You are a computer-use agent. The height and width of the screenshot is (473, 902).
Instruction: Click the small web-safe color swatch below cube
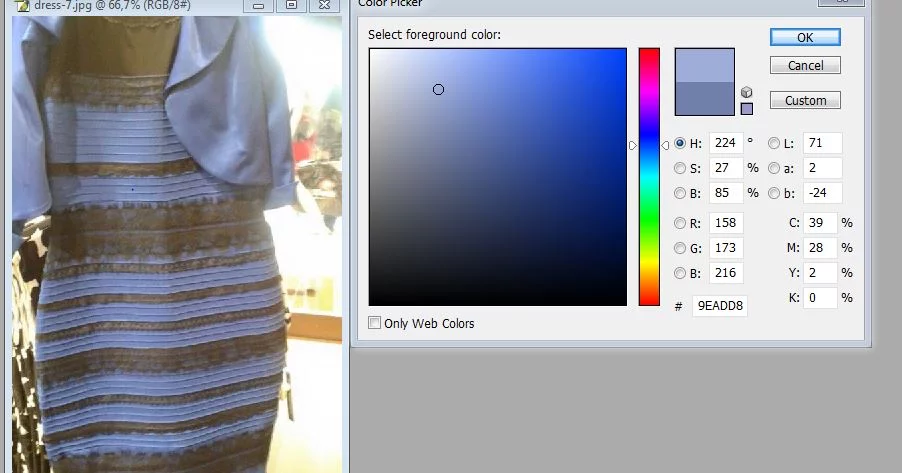pyautogui.click(x=746, y=108)
